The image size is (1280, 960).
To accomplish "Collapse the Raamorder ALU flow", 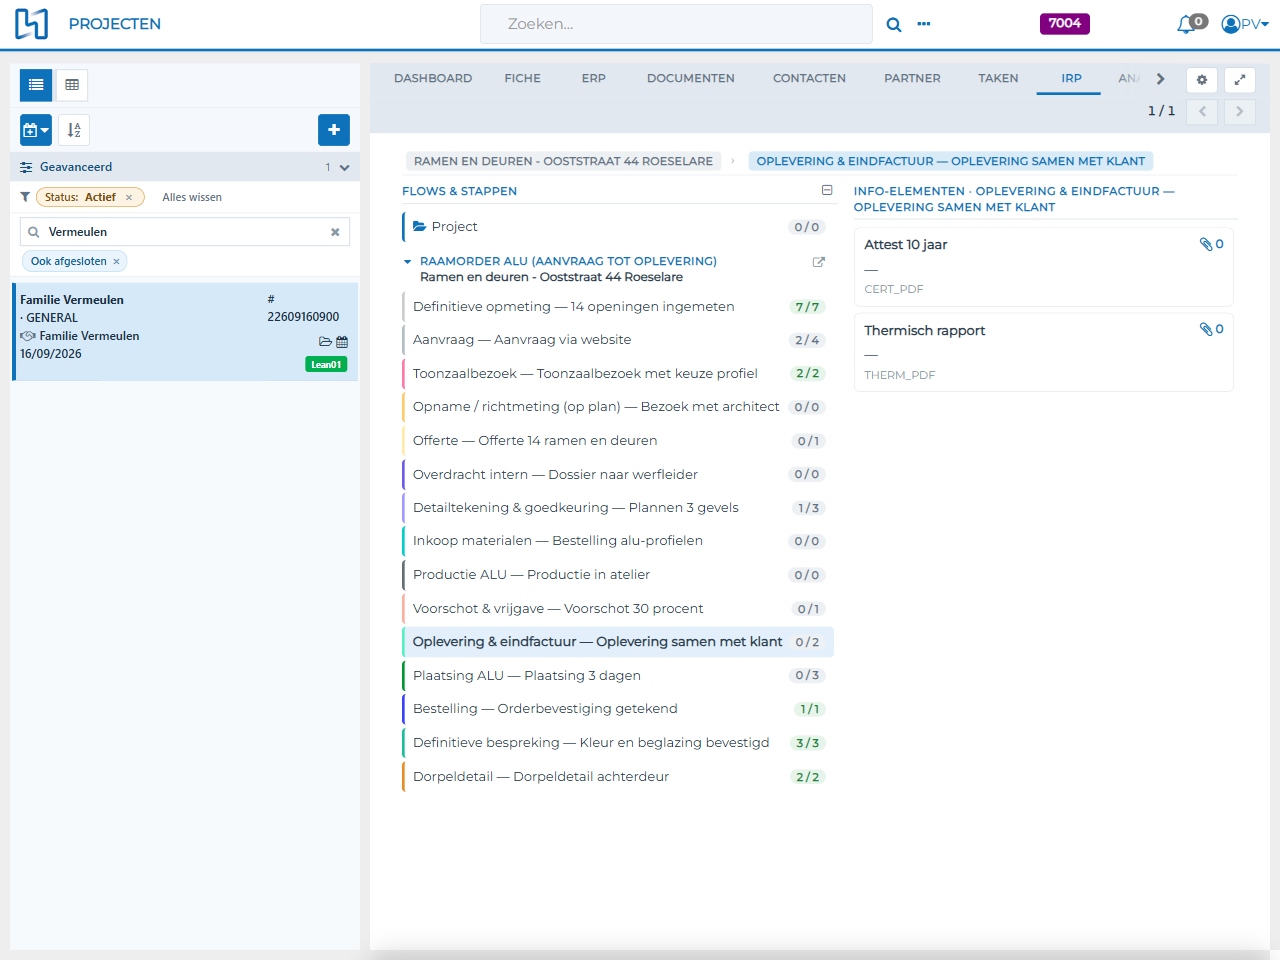I will (x=408, y=262).
